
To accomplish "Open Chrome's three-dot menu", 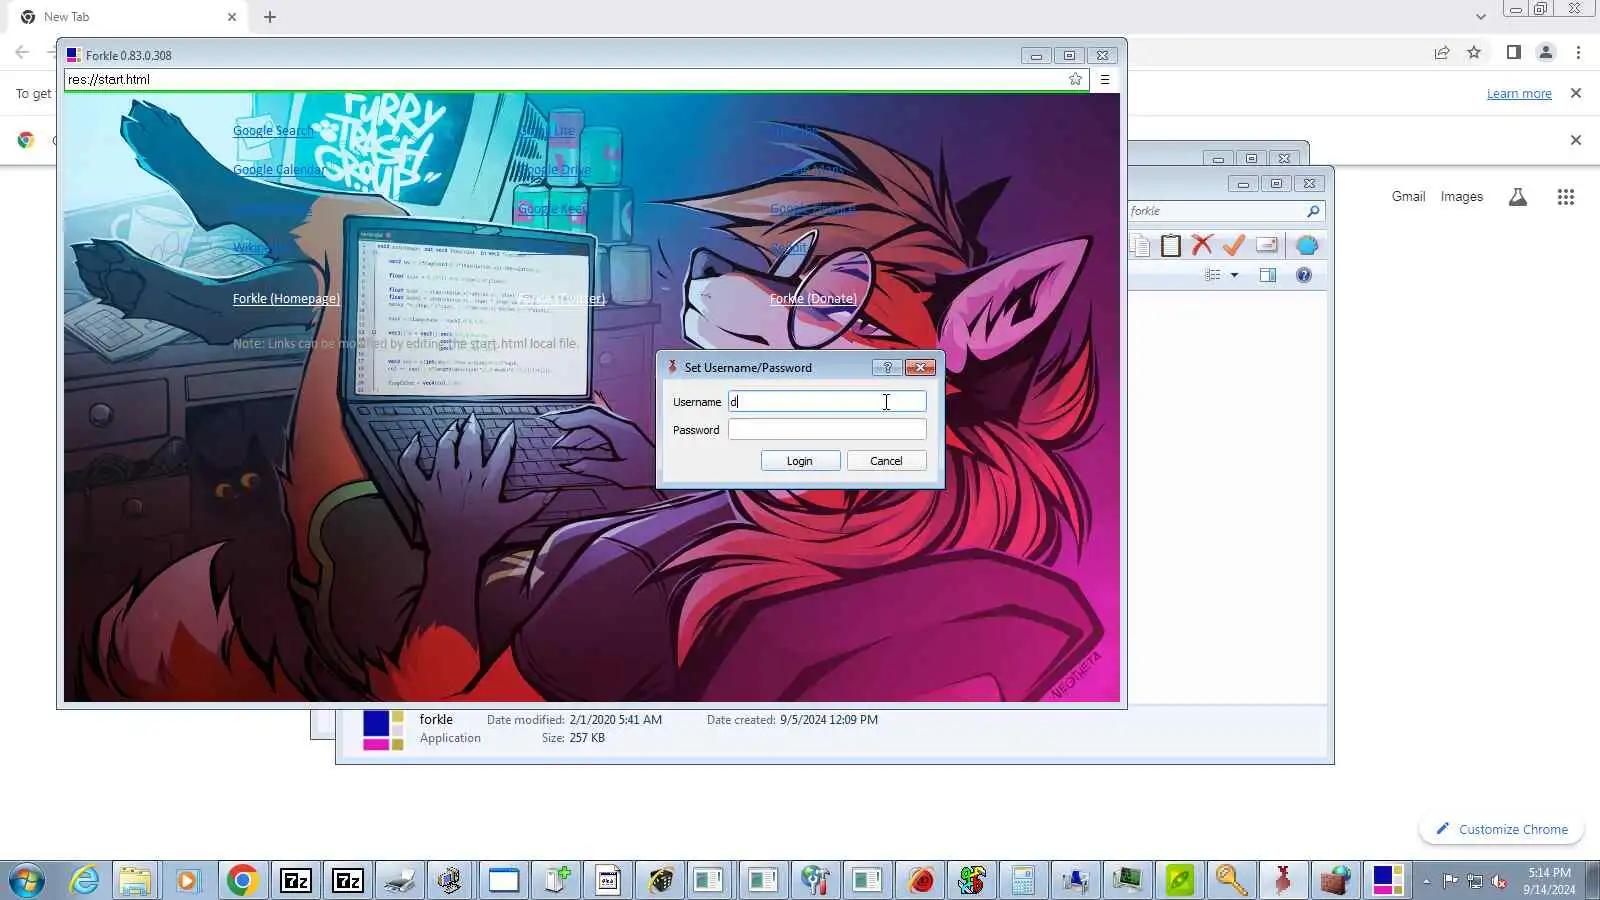I will (x=1579, y=53).
